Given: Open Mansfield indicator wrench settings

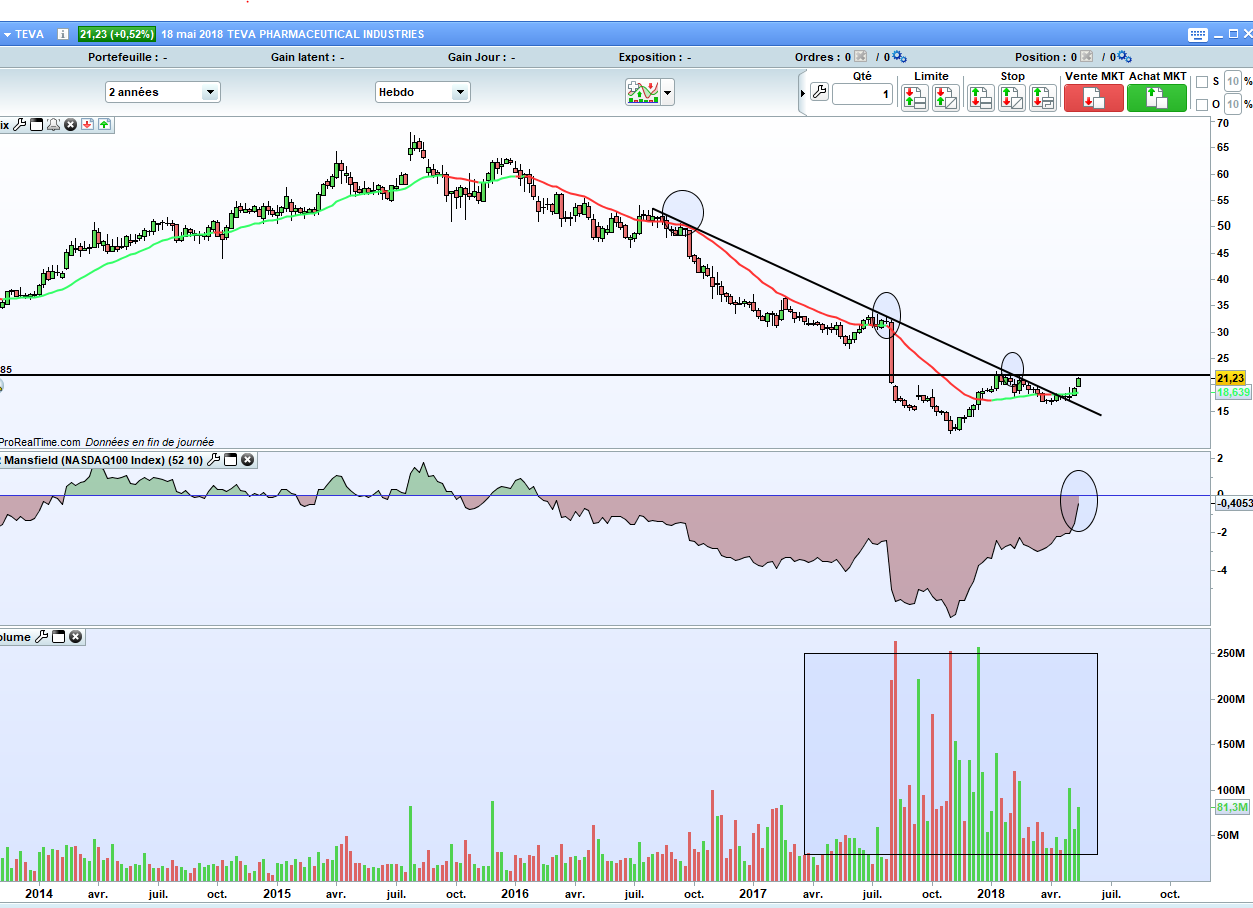Looking at the screenshot, I should (x=213, y=460).
